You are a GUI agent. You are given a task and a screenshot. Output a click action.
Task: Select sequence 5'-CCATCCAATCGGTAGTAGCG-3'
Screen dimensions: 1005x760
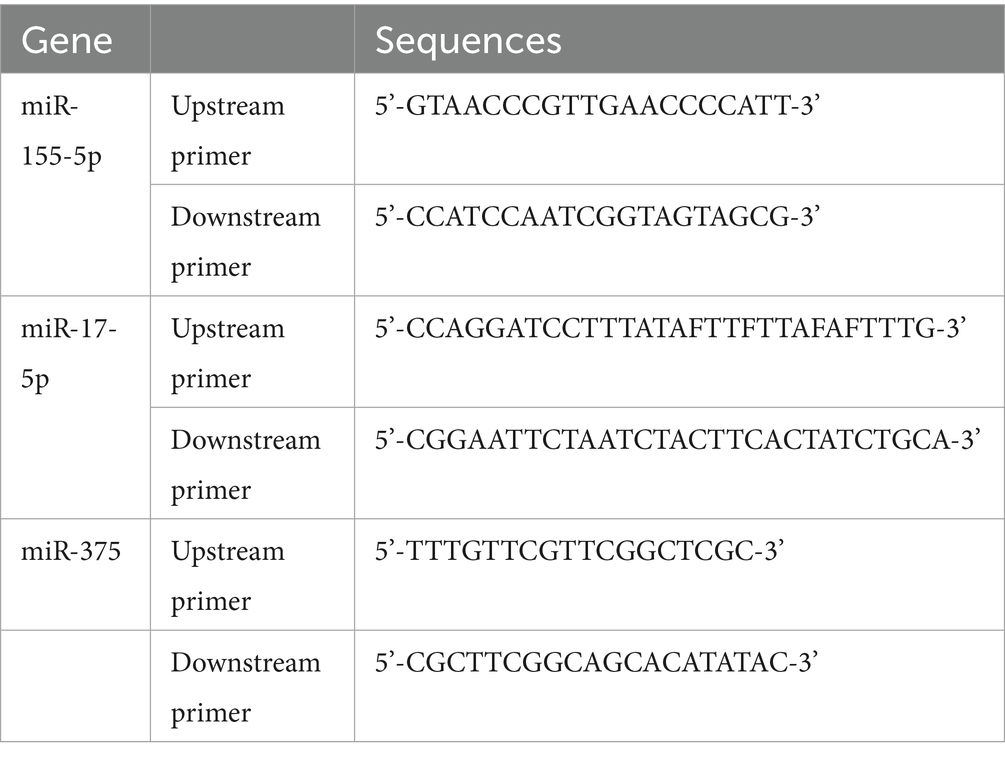coord(597,217)
